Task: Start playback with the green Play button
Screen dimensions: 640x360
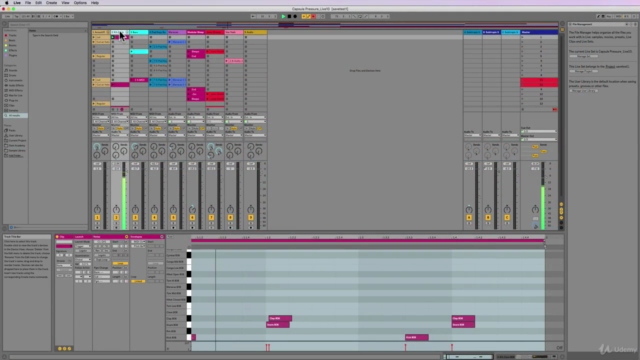Action: tap(283, 16)
